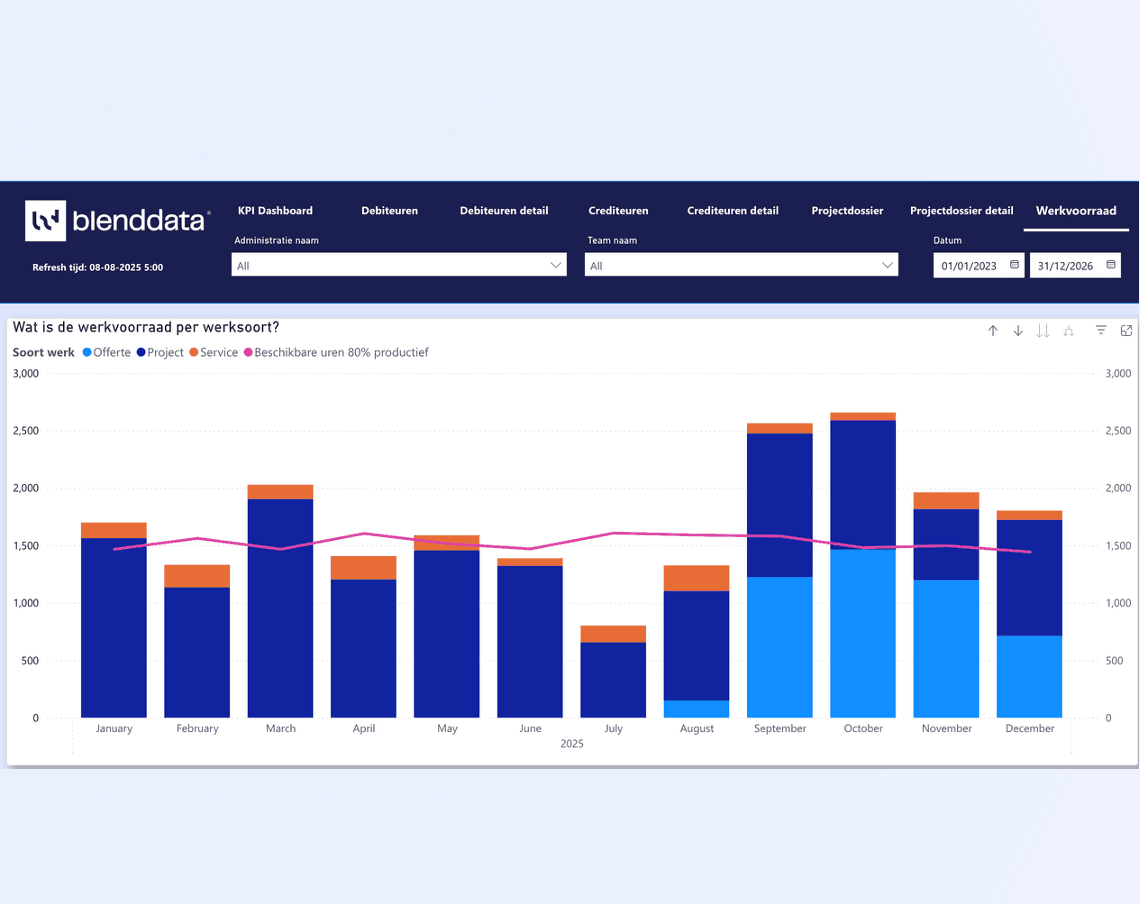Image resolution: width=1140 pixels, height=904 pixels.
Task: Click the expand hierarchy fork icon
Action: (1068, 331)
